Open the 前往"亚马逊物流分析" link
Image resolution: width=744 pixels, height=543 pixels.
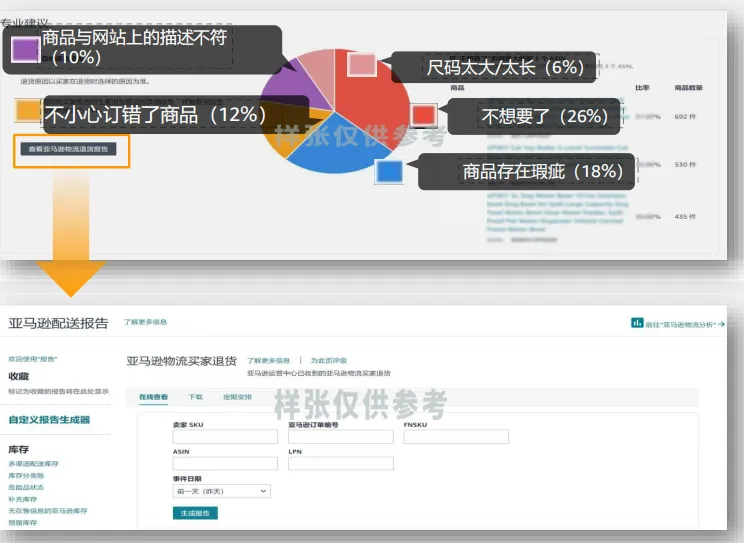click(681, 325)
